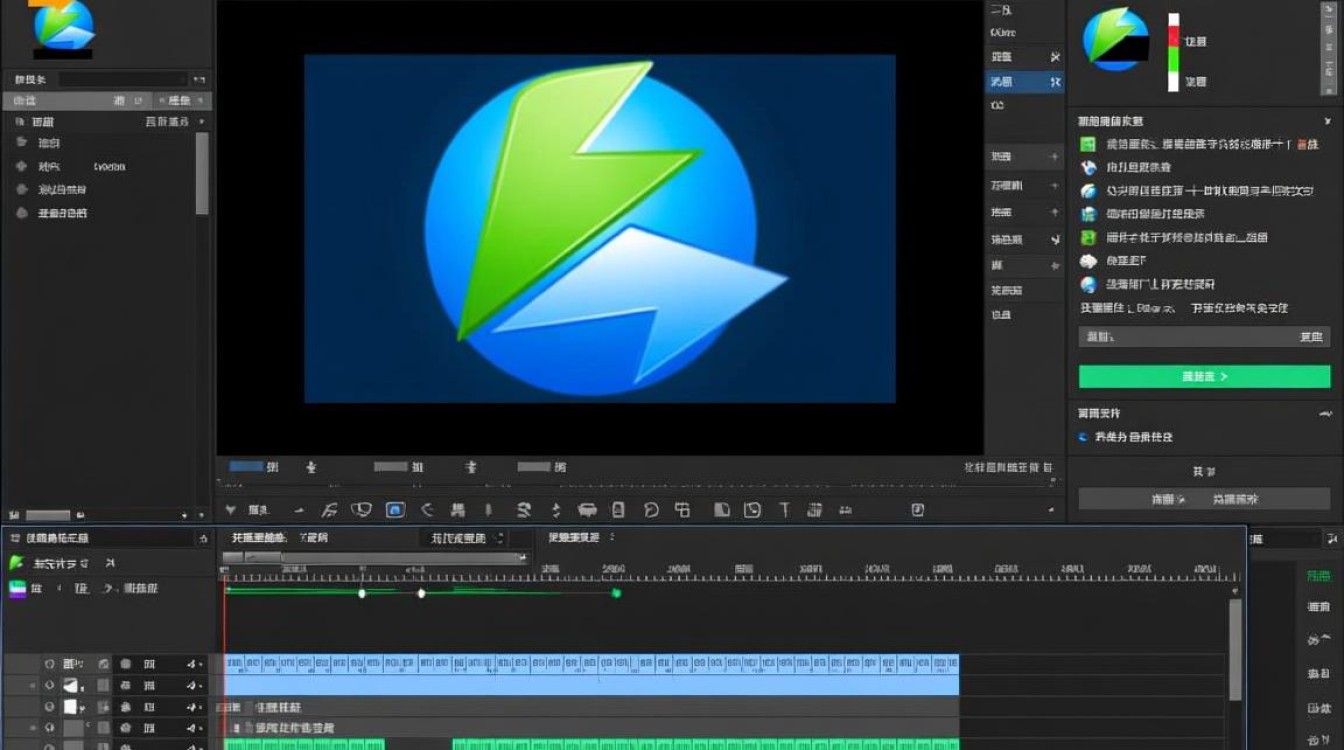
Task: Click the vertical scrollbar on the timeline's right edge
Action: coord(1235,649)
